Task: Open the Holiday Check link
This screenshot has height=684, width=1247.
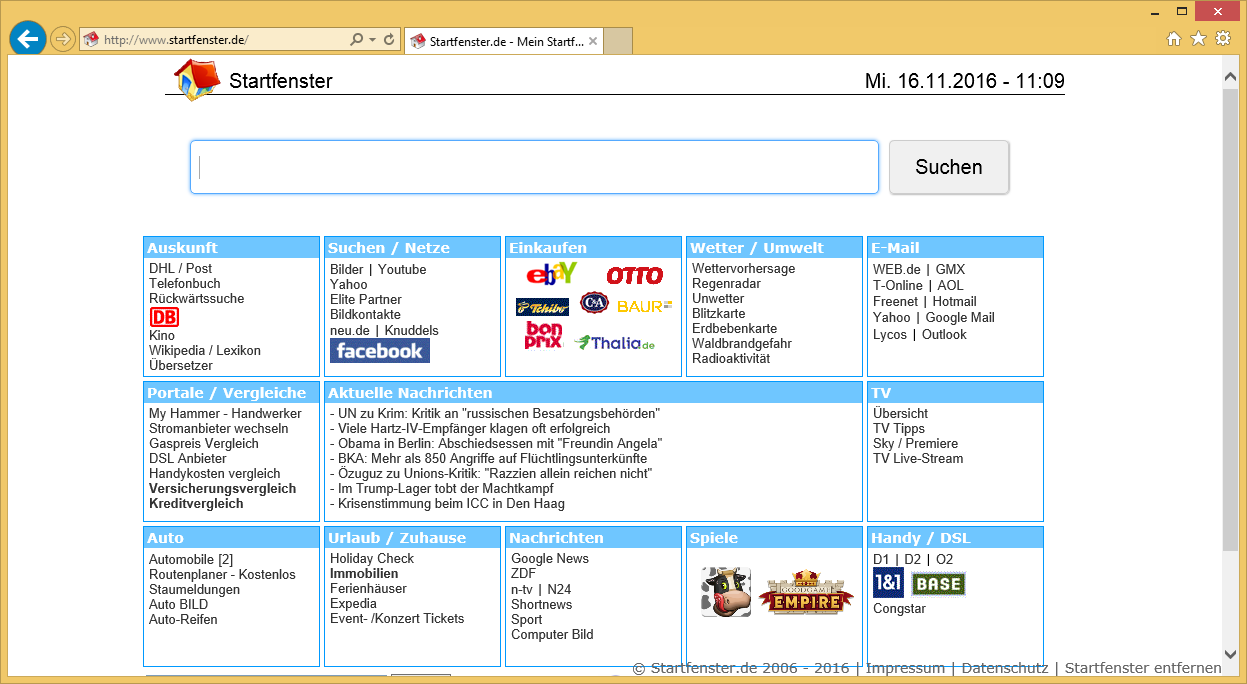Action: [372, 558]
